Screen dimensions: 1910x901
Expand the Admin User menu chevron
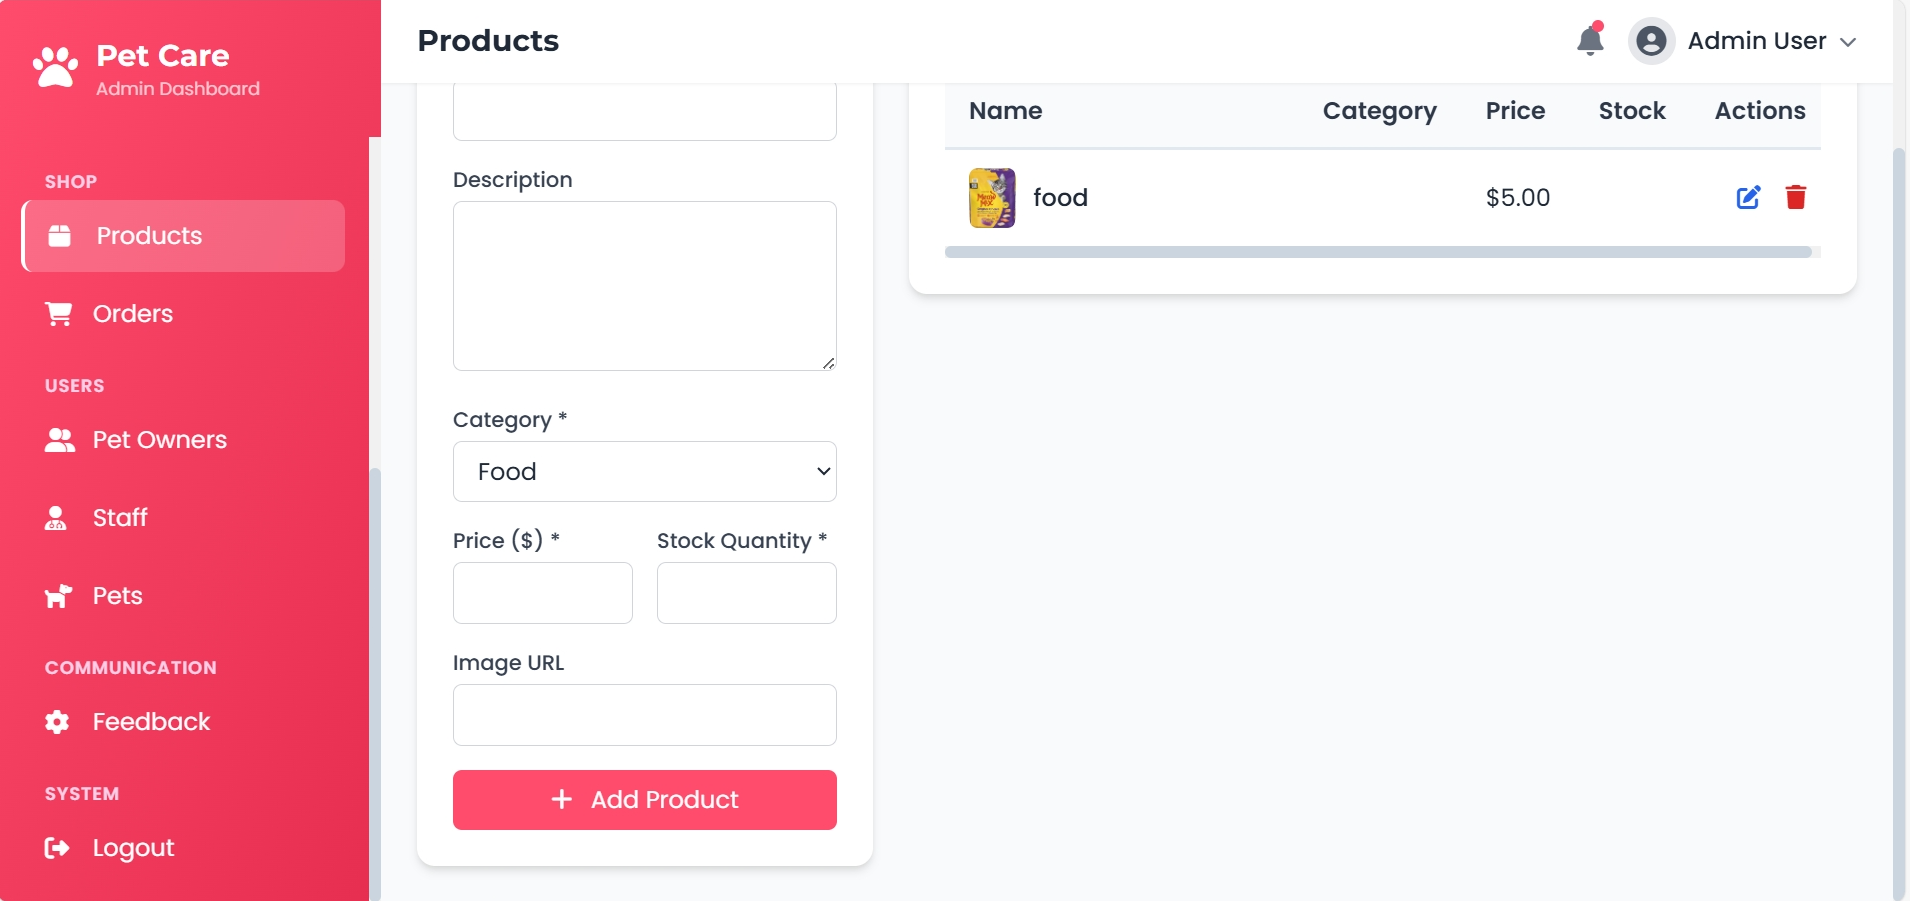click(x=1848, y=42)
